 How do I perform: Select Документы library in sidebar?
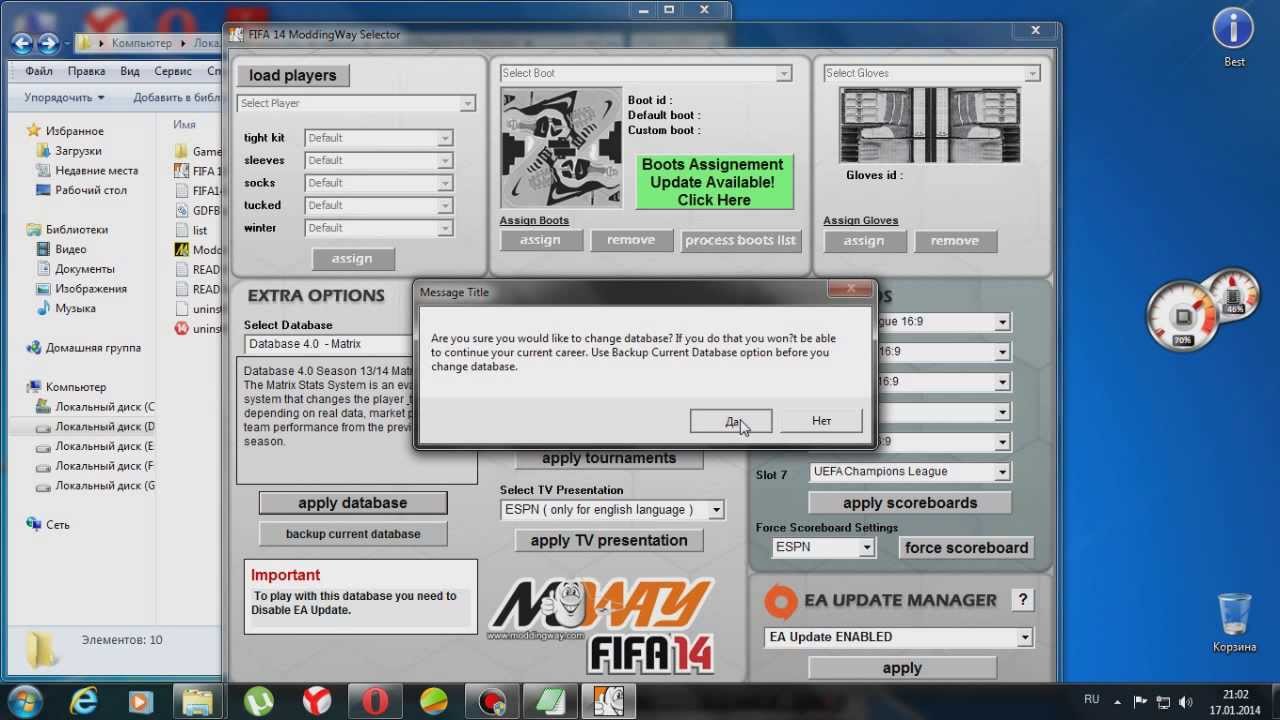click(85, 269)
